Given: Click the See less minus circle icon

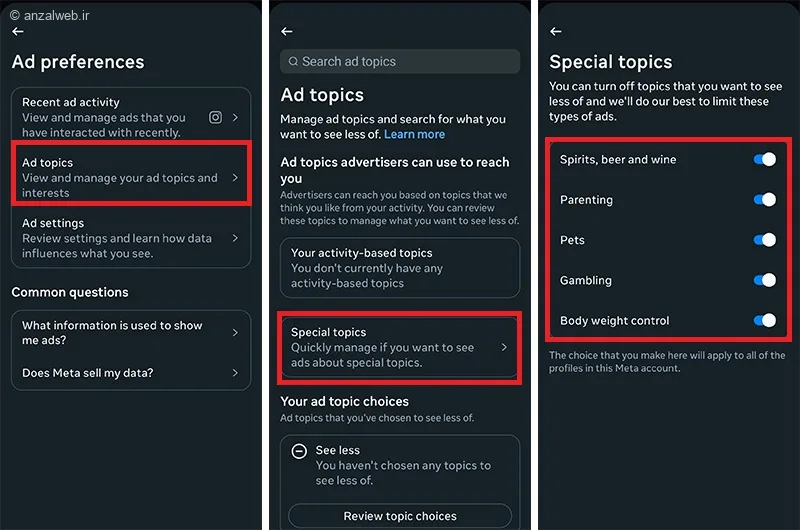Looking at the screenshot, I should 299,451.
